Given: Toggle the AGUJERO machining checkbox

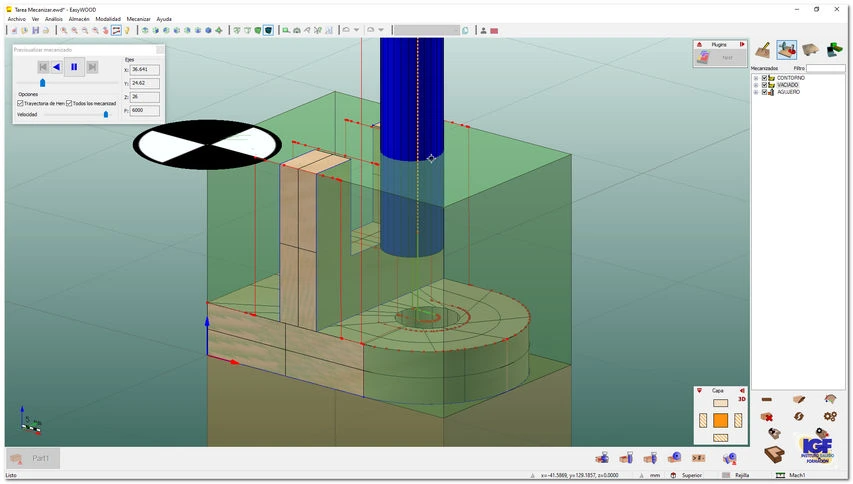Looking at the screenshot, I should pyautogui.click(x=764, y=92).
